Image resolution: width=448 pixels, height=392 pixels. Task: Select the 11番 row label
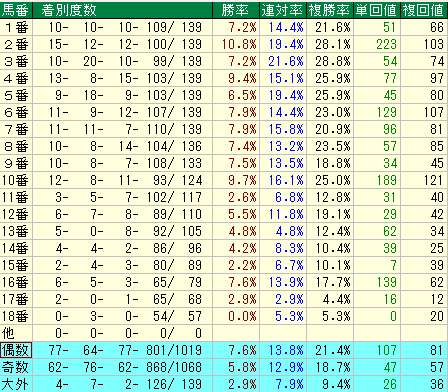[x=15, y=197]
